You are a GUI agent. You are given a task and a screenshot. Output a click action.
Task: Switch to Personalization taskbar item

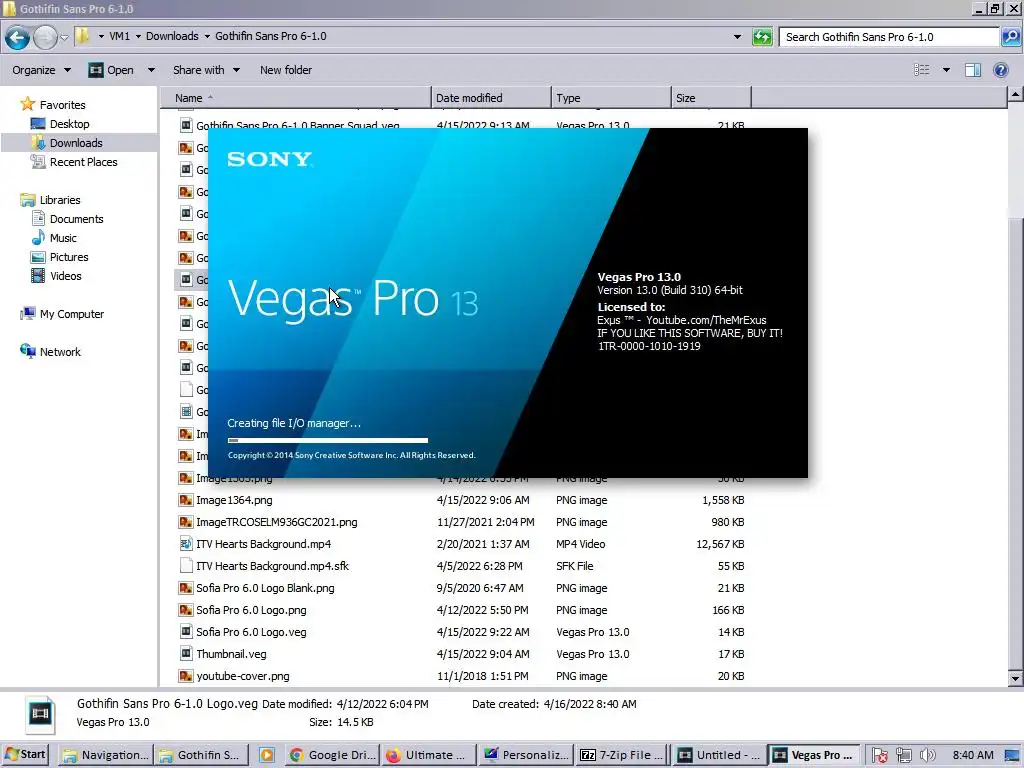[x=526, y=755]
